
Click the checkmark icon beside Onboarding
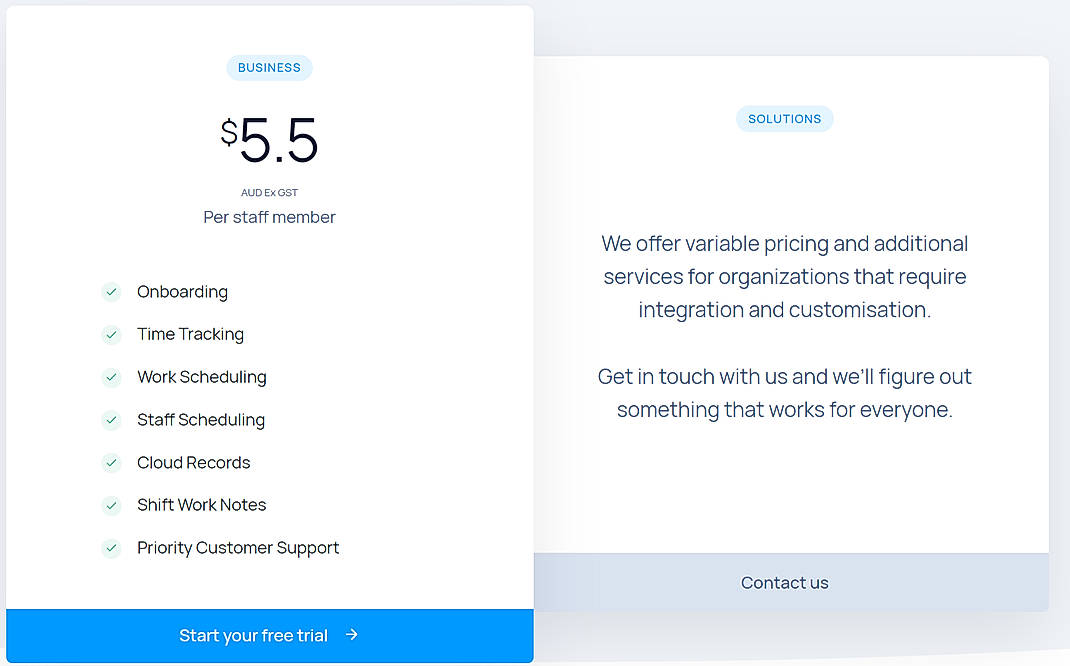(x=111, y=292)
